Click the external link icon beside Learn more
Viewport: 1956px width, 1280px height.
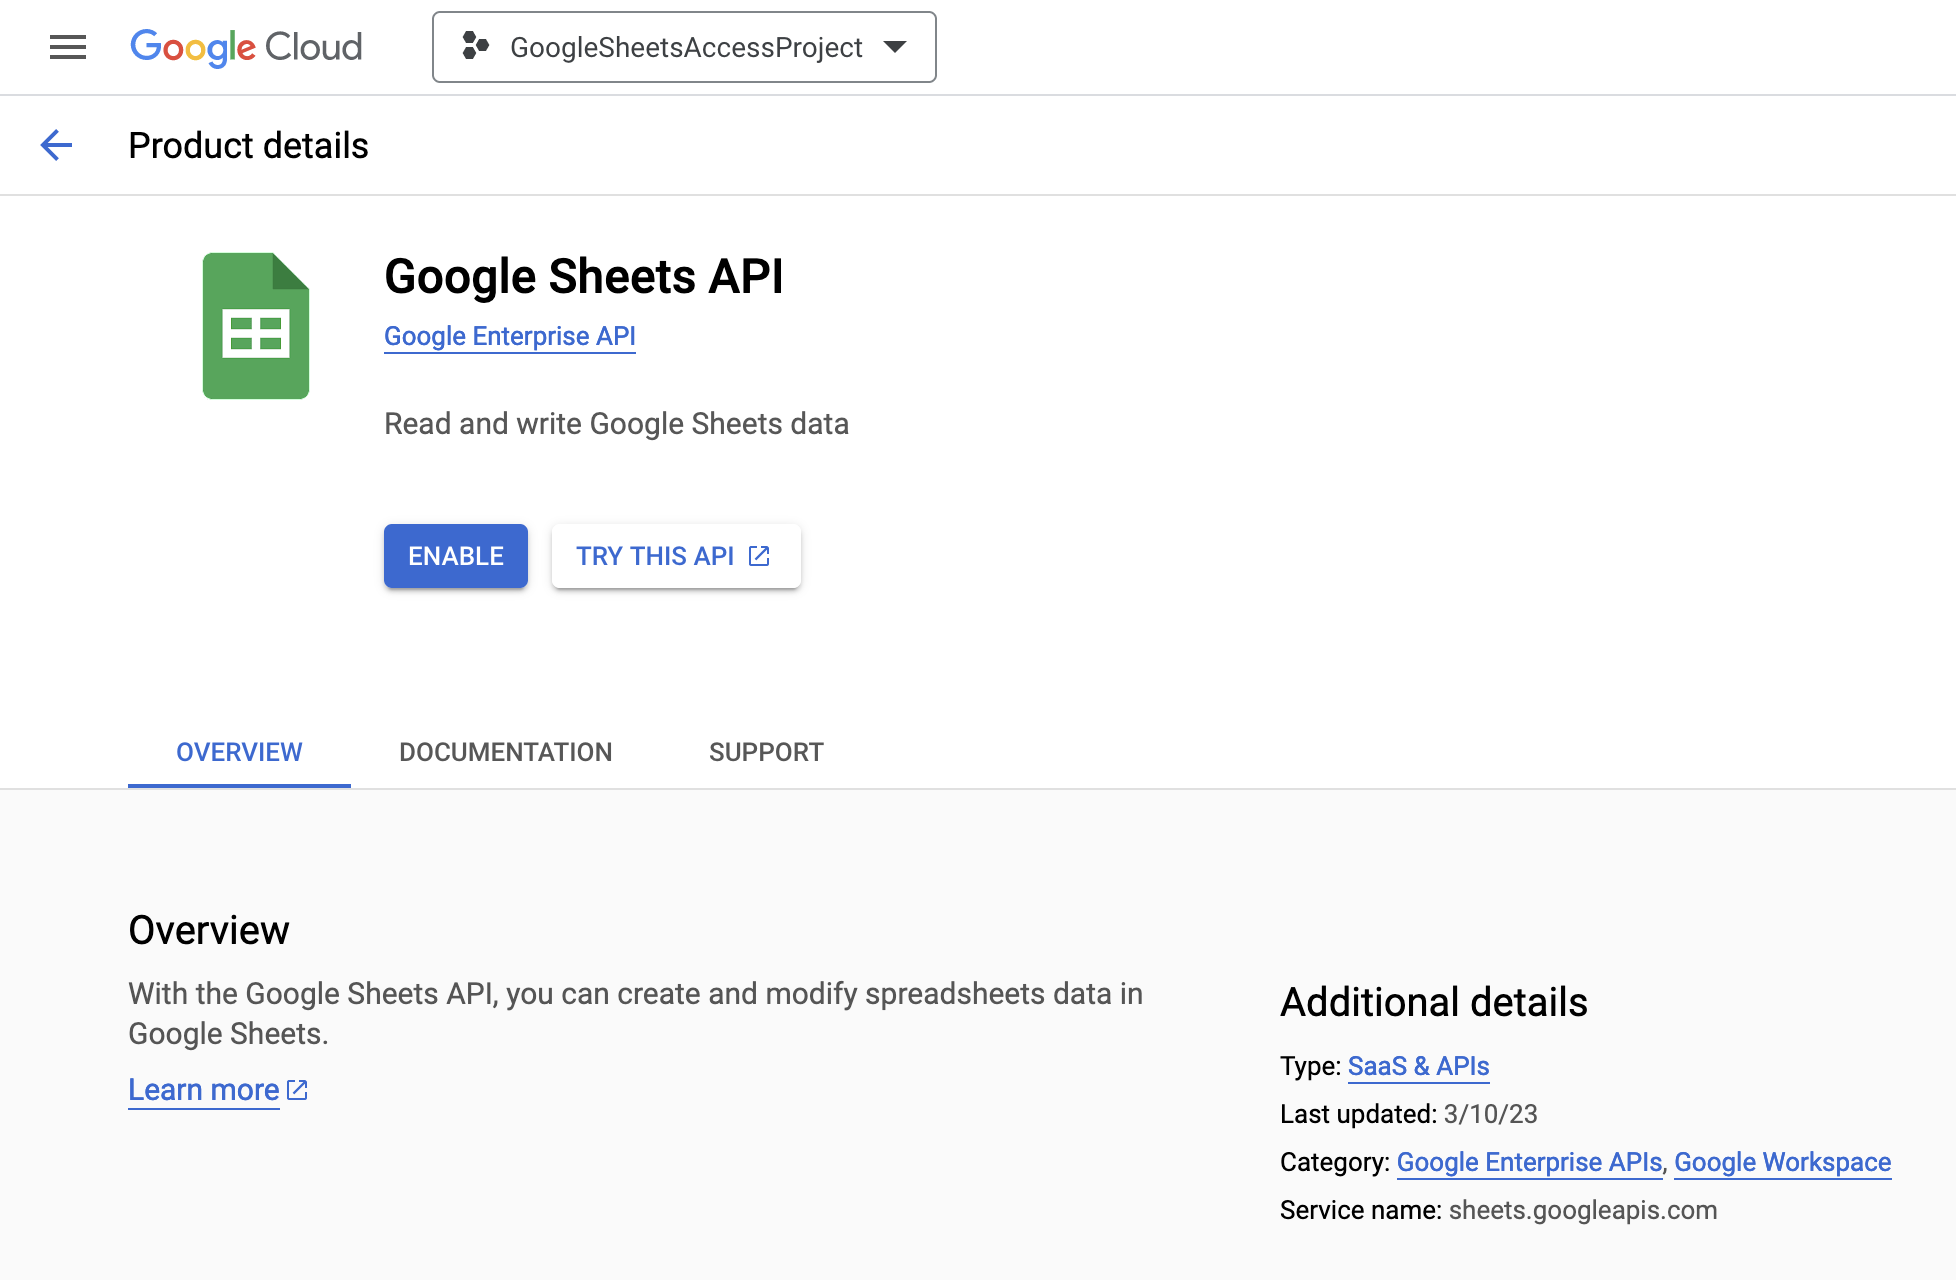click(297, 1090)
